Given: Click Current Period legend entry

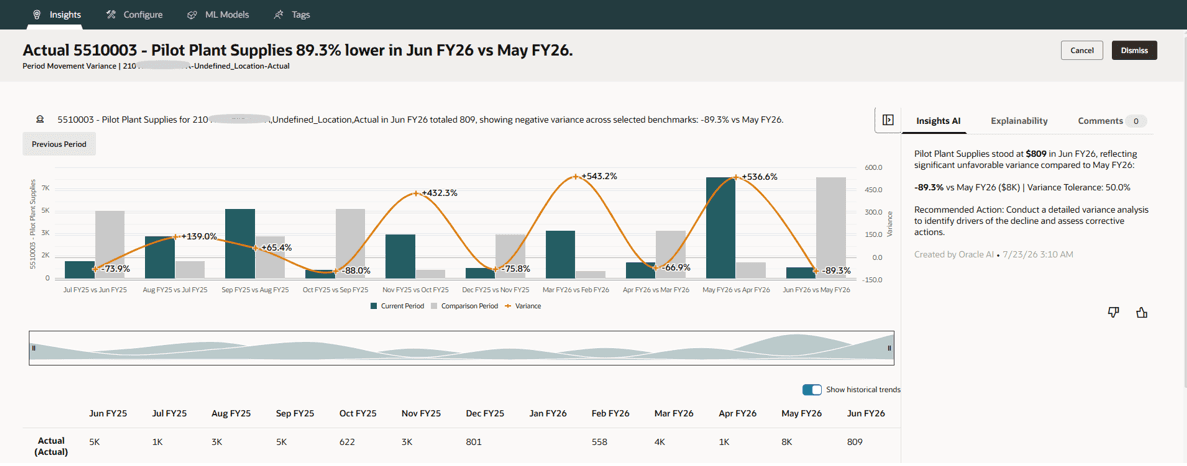Looking at the screenshot, I should pyautogui.click(x=398, y=306).
